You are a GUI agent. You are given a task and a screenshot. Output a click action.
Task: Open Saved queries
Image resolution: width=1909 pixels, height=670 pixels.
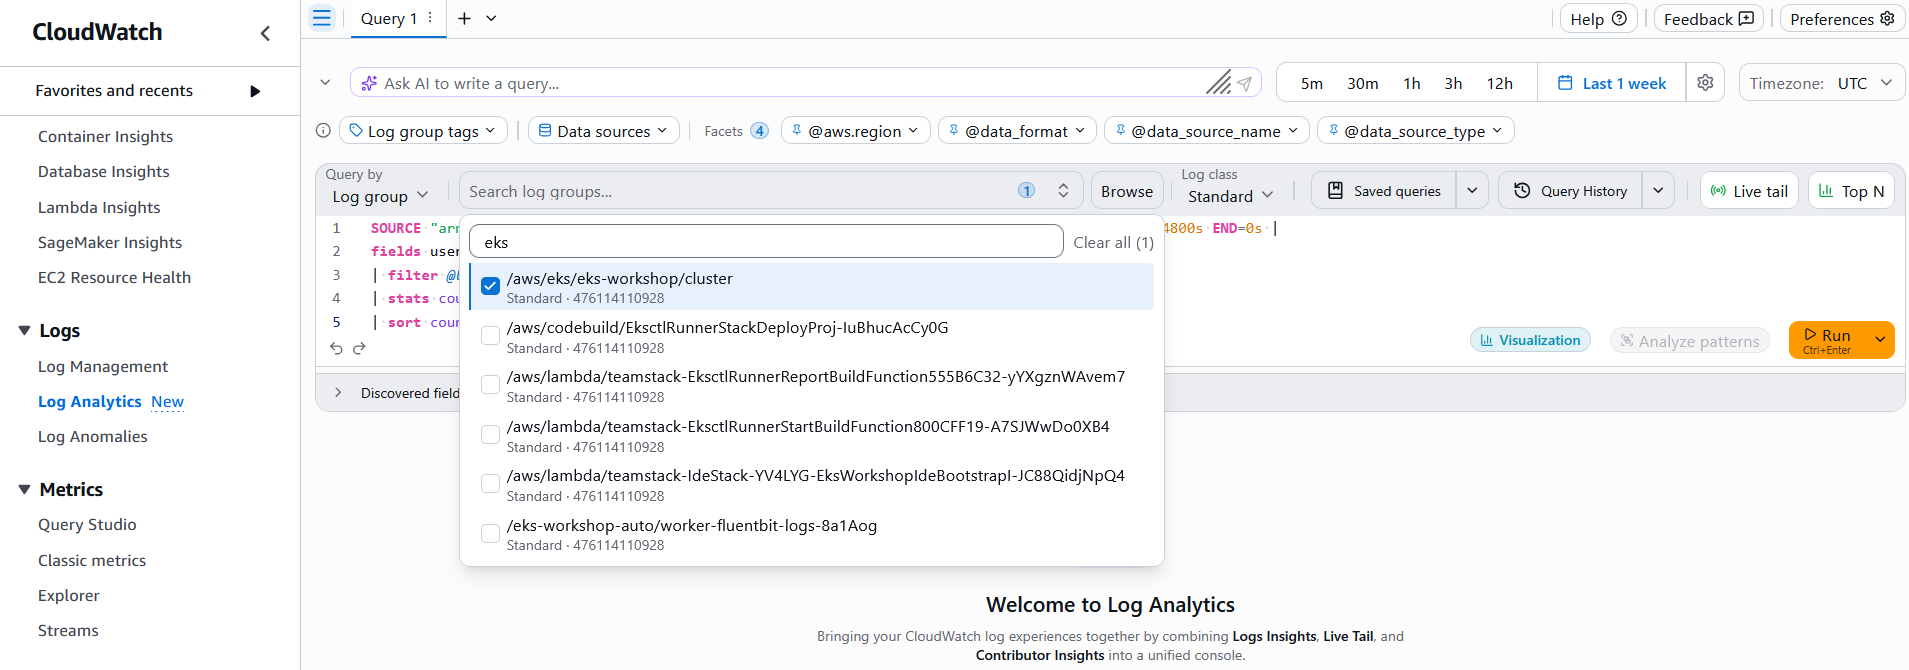[x=1384, y=190]
